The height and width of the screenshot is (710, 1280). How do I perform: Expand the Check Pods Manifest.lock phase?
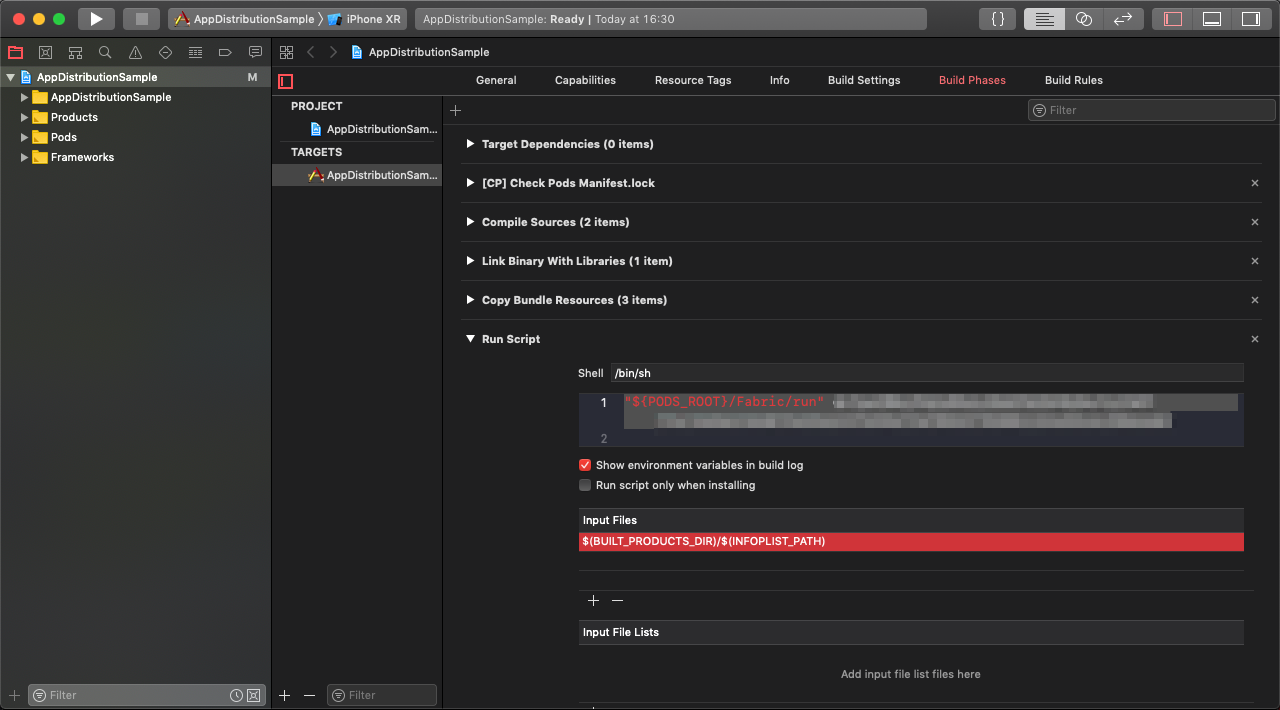click(470, 183)
